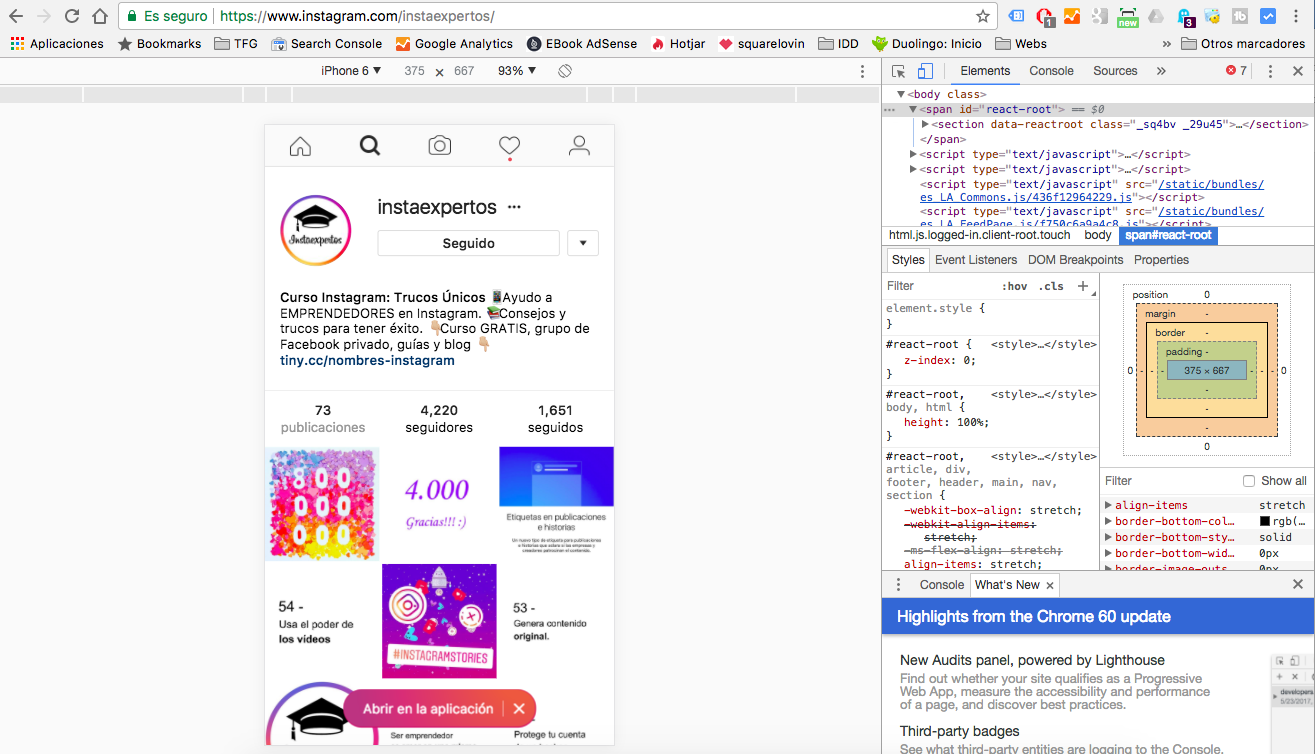Image resolution: width=1315 pixels, height=754 pixels.
Task: Open the Search Console bookmark
Action: 327,44
